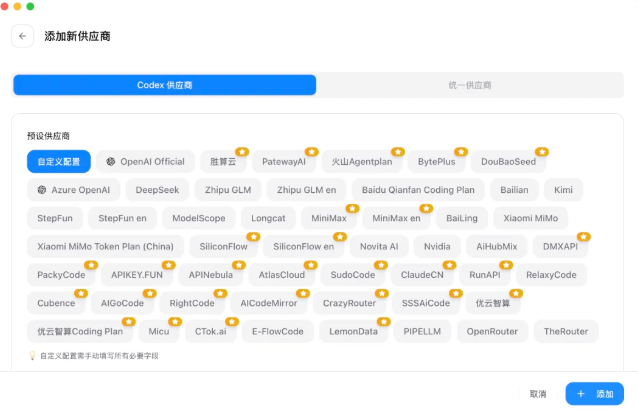This screenshot has width=638, height=411.
Task: Pick the 胜算云 provider preset
Action: point(223,162)
